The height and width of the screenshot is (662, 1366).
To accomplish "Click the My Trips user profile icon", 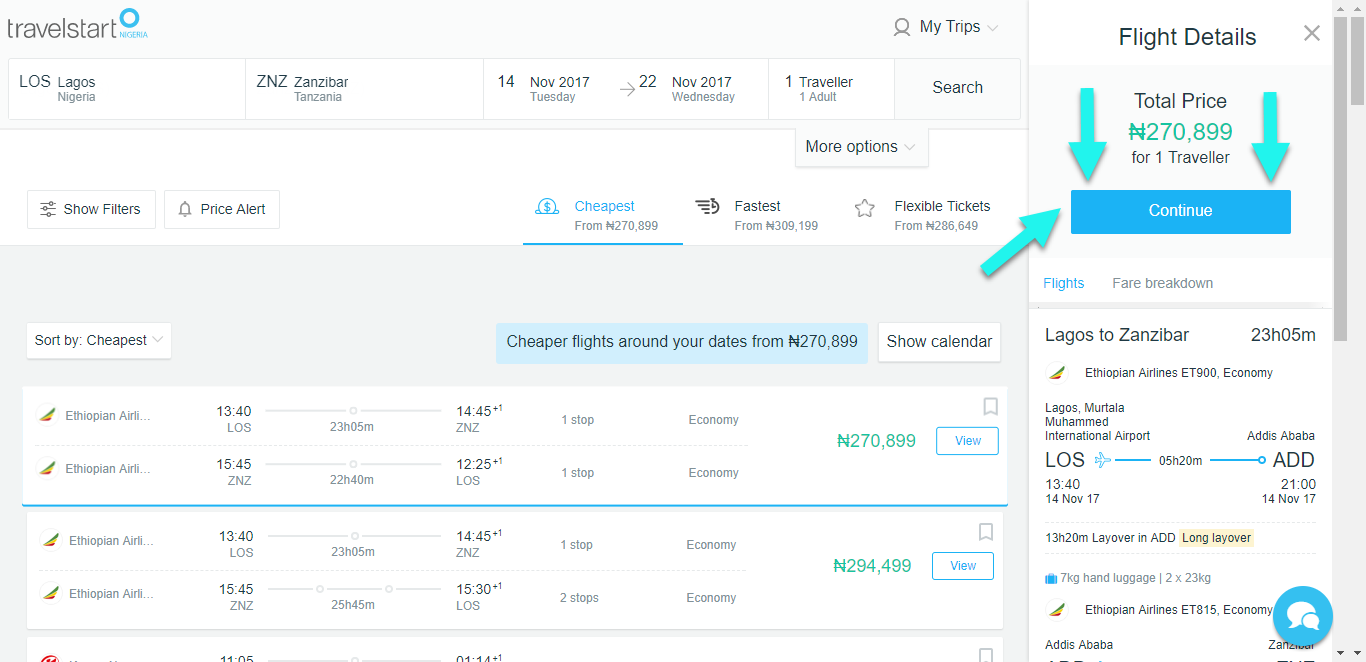I will (902, 27).
